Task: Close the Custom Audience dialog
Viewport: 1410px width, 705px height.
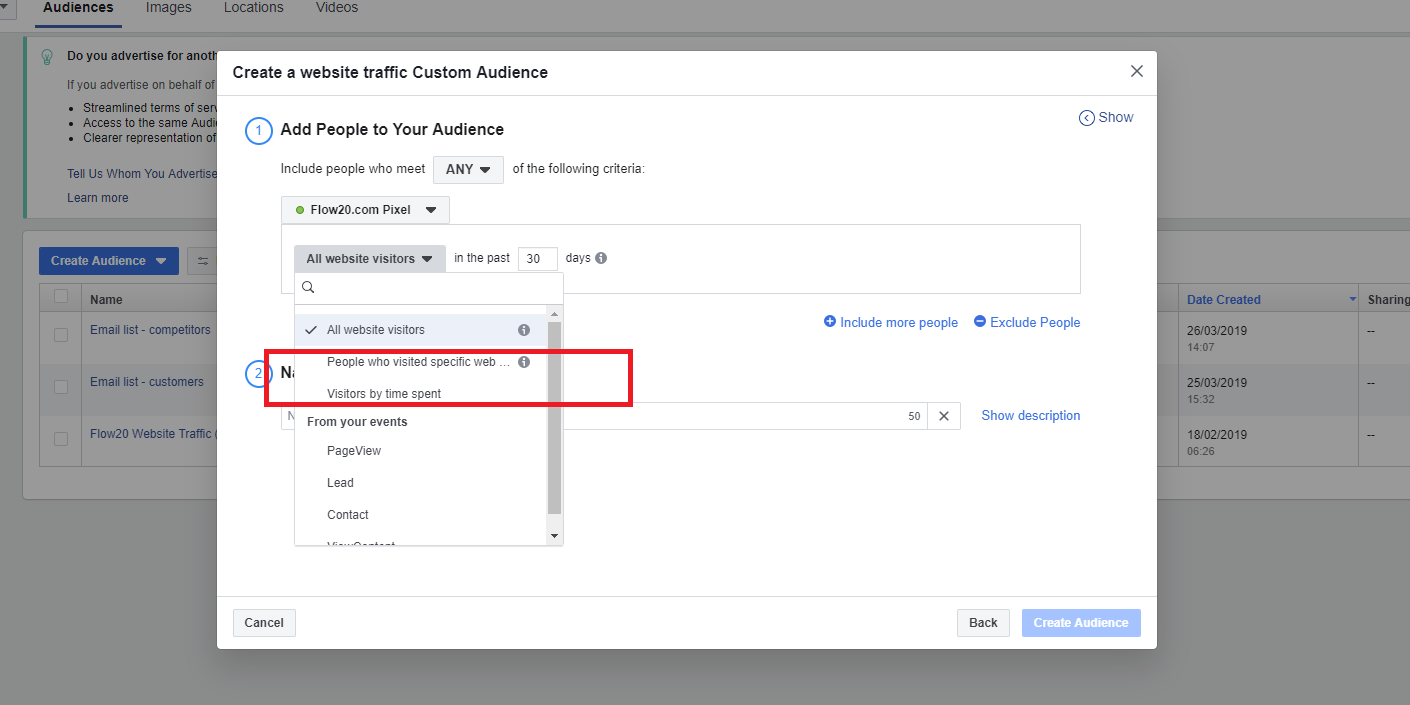Action: coord(1136,71)
